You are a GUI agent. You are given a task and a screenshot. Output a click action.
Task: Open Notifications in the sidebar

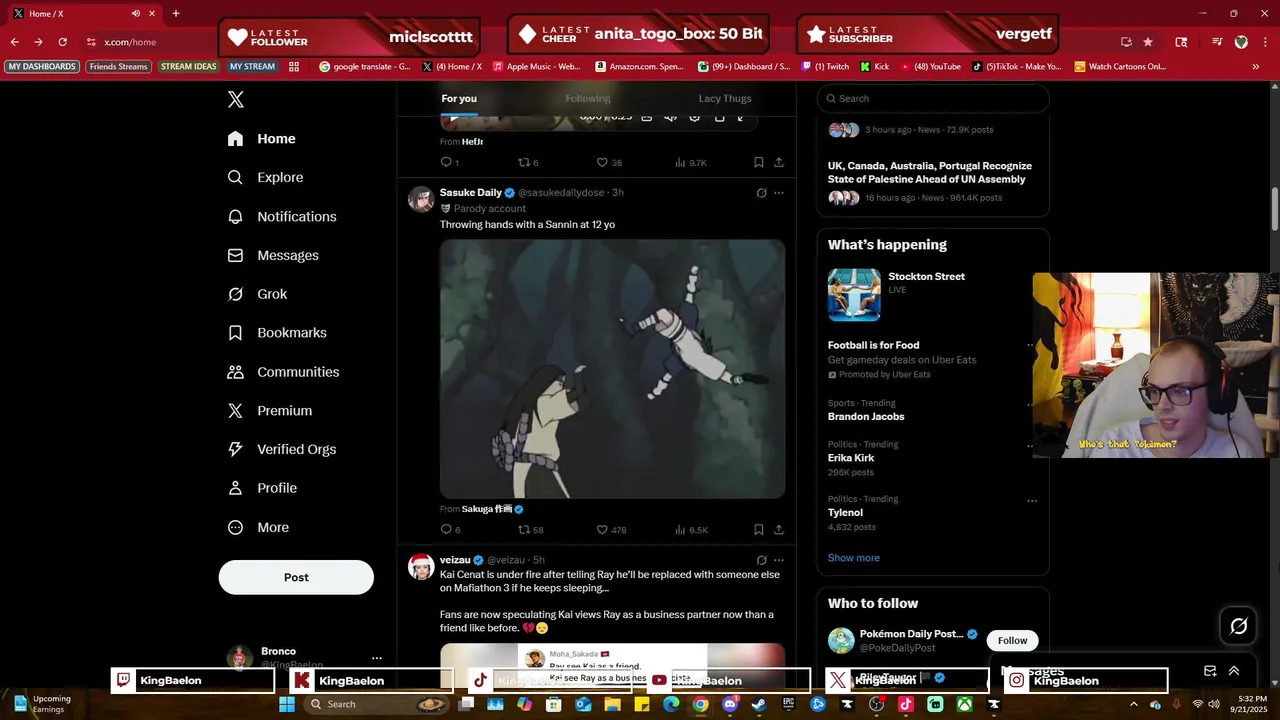pyautogui.click(x=283, y=216)
